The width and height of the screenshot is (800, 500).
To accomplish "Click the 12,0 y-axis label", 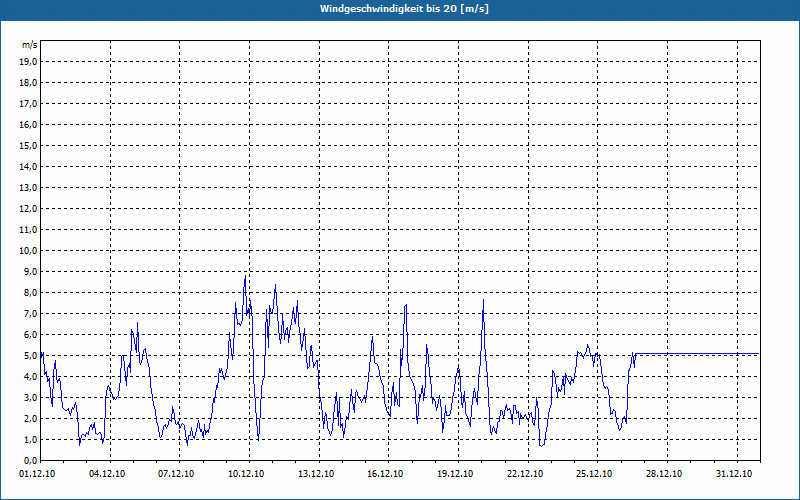I will pos(29,209).
